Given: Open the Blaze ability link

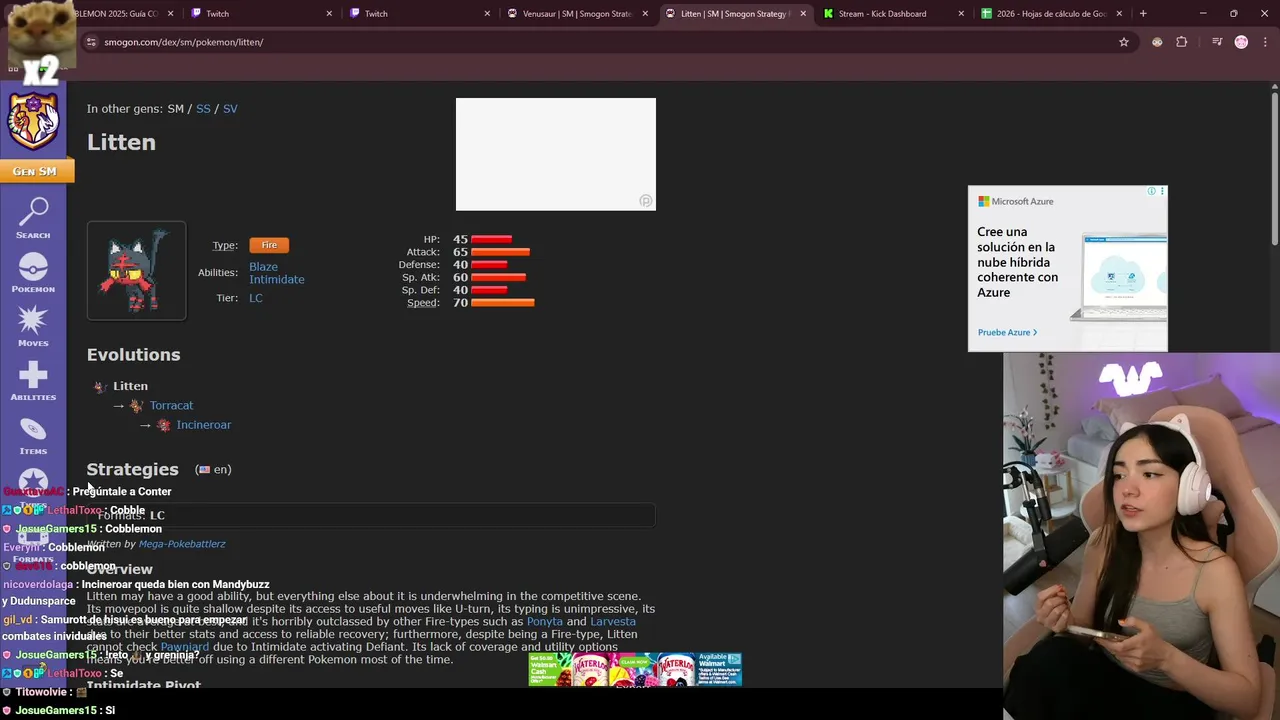Looking at the screenshot, I should (x=263, y=266).
